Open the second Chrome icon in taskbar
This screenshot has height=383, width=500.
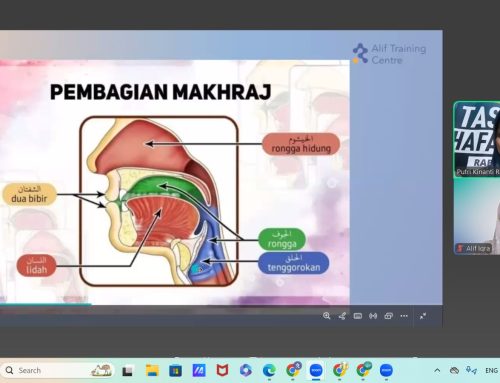click(x=340, y=370)
